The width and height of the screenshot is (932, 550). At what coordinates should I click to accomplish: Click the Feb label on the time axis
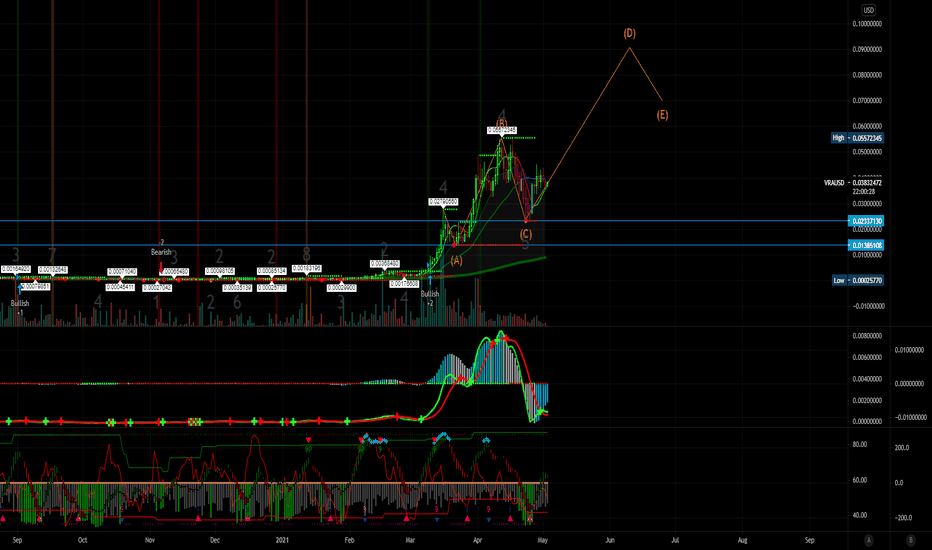349,540
